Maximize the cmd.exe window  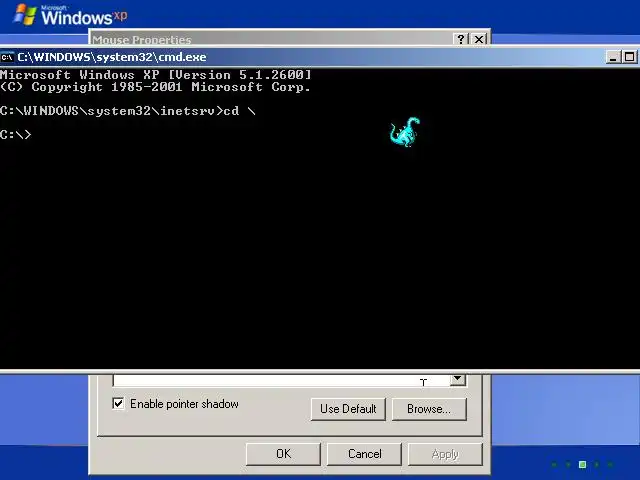pyautogui.click(x=630, y=57)
